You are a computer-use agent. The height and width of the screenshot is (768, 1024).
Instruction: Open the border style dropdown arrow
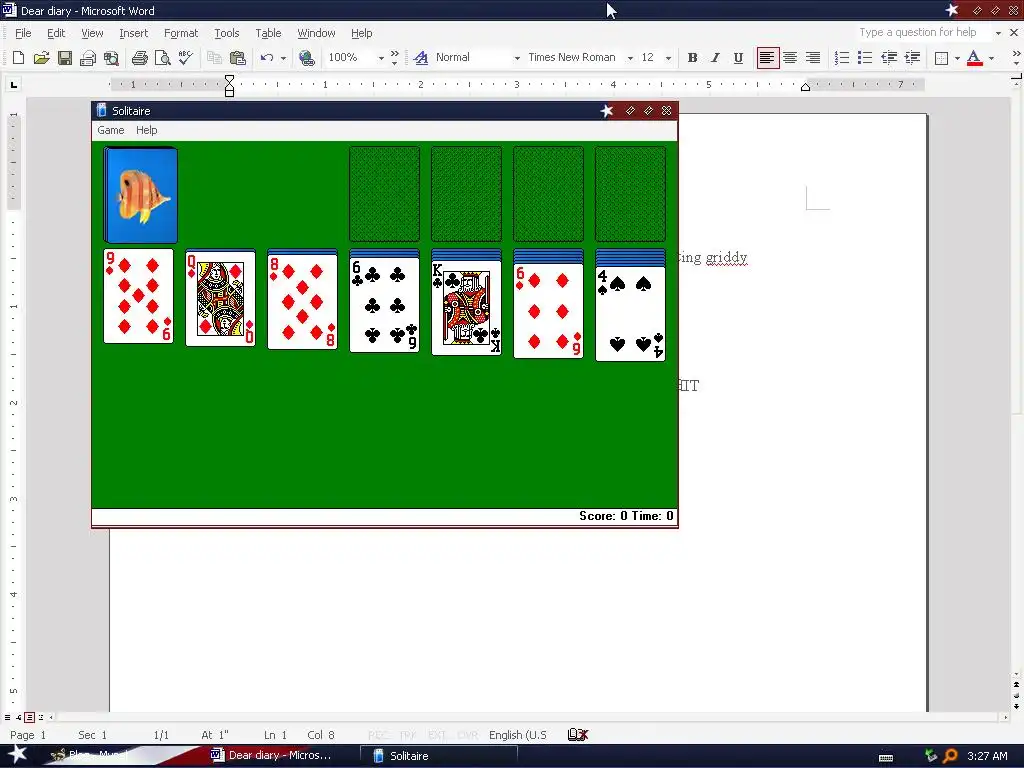[x=957, y=58]
